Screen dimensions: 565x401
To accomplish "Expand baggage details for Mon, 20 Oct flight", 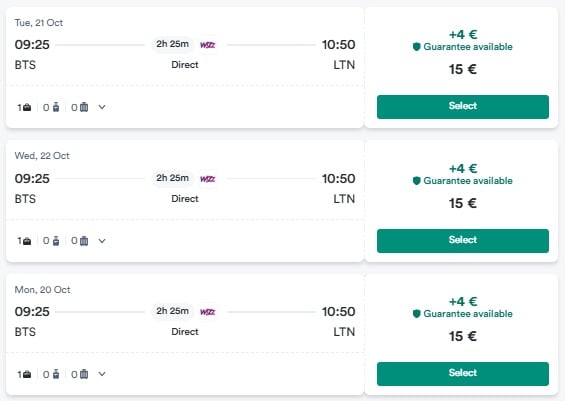I will click(102, 374).
